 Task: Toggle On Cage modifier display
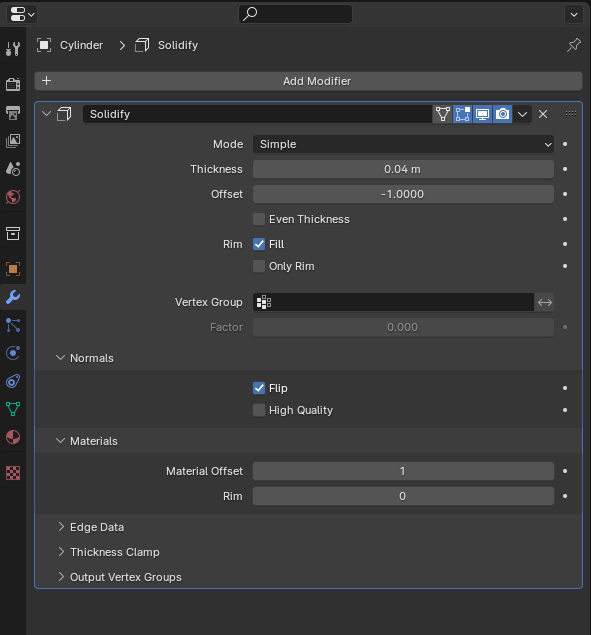442,114
